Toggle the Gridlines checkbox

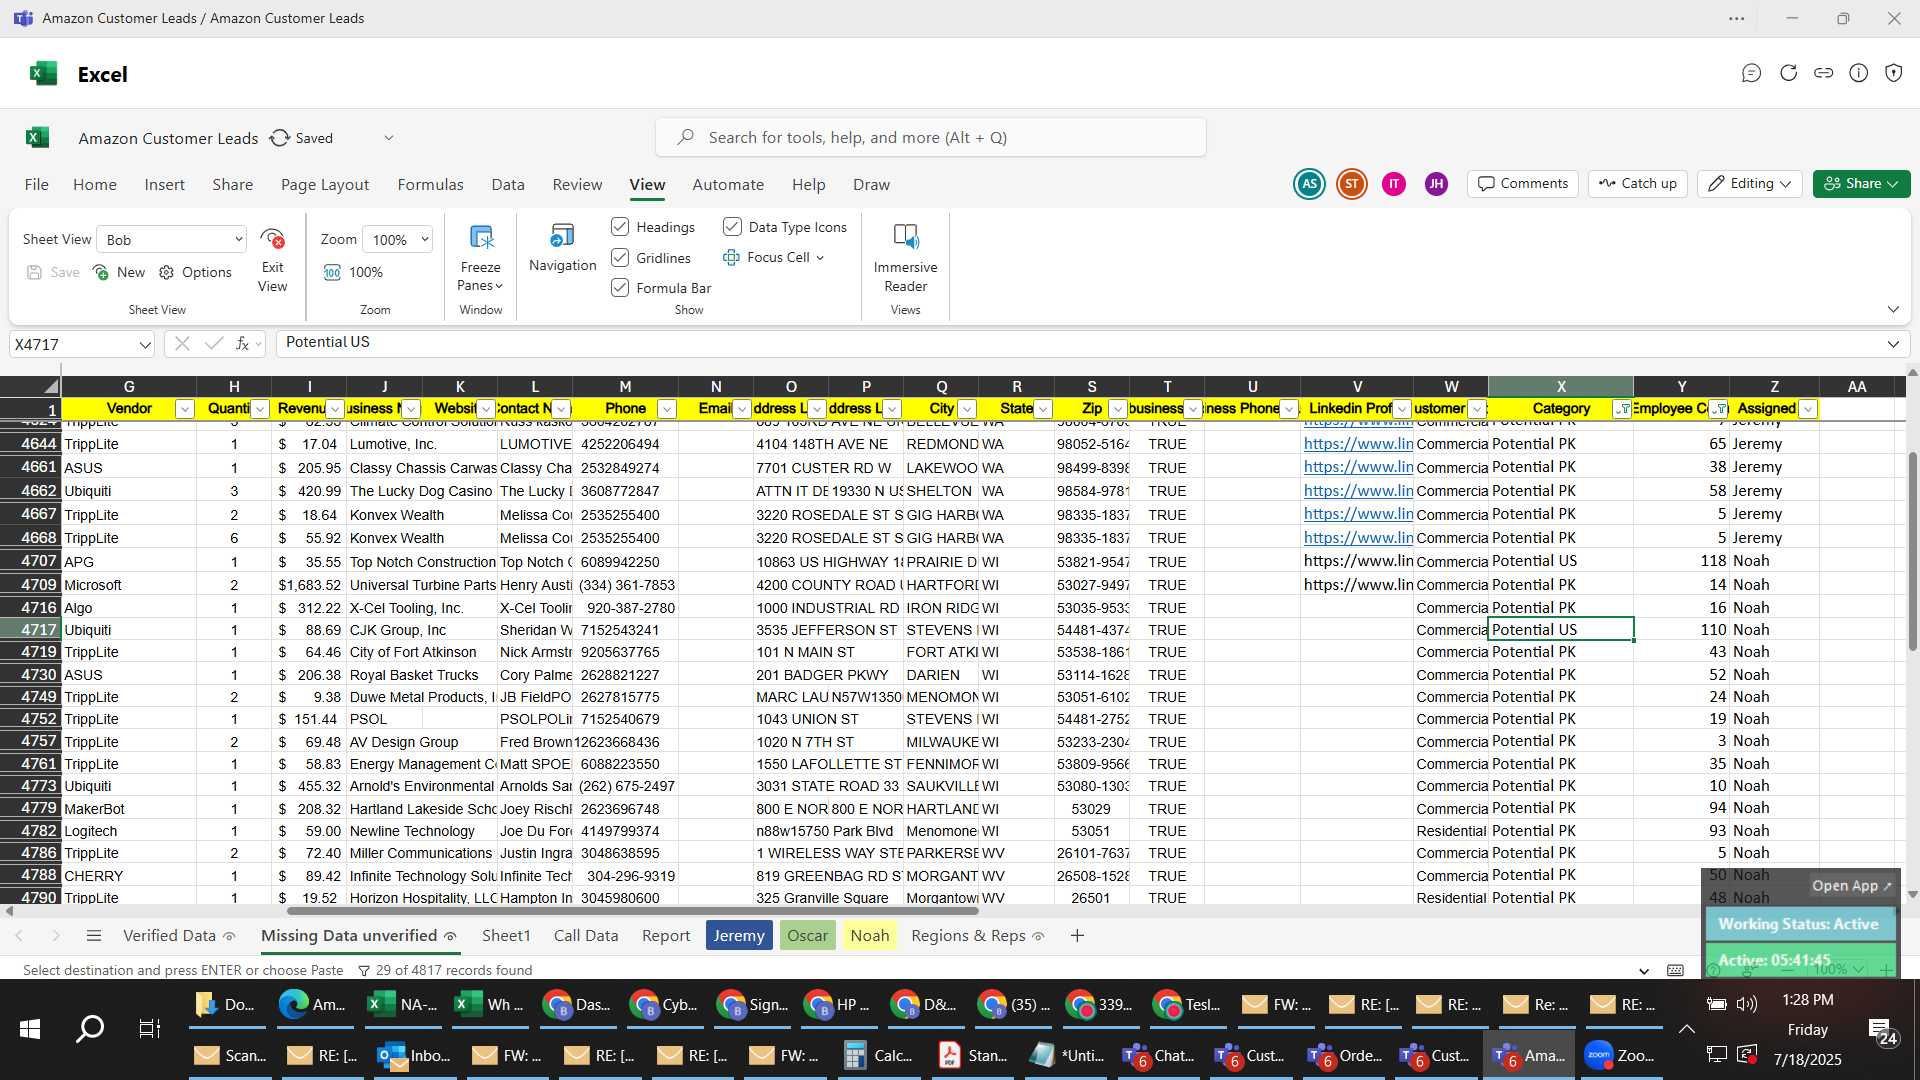pyautogui.click(x=620, y=258)
